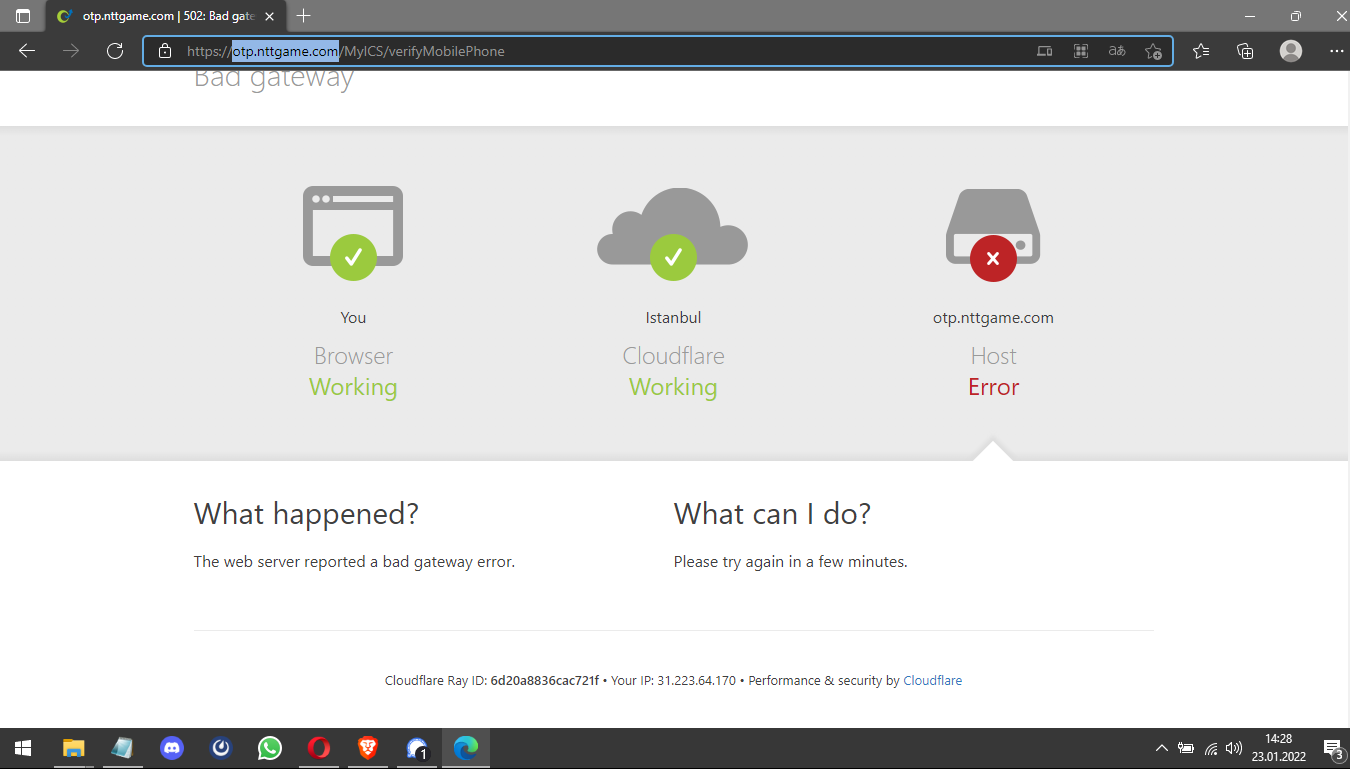Screen dimensions: 1350x769
Task: Reload the otp.nttgame.com page
Action: pyautogui.click(x=115, y=51)
